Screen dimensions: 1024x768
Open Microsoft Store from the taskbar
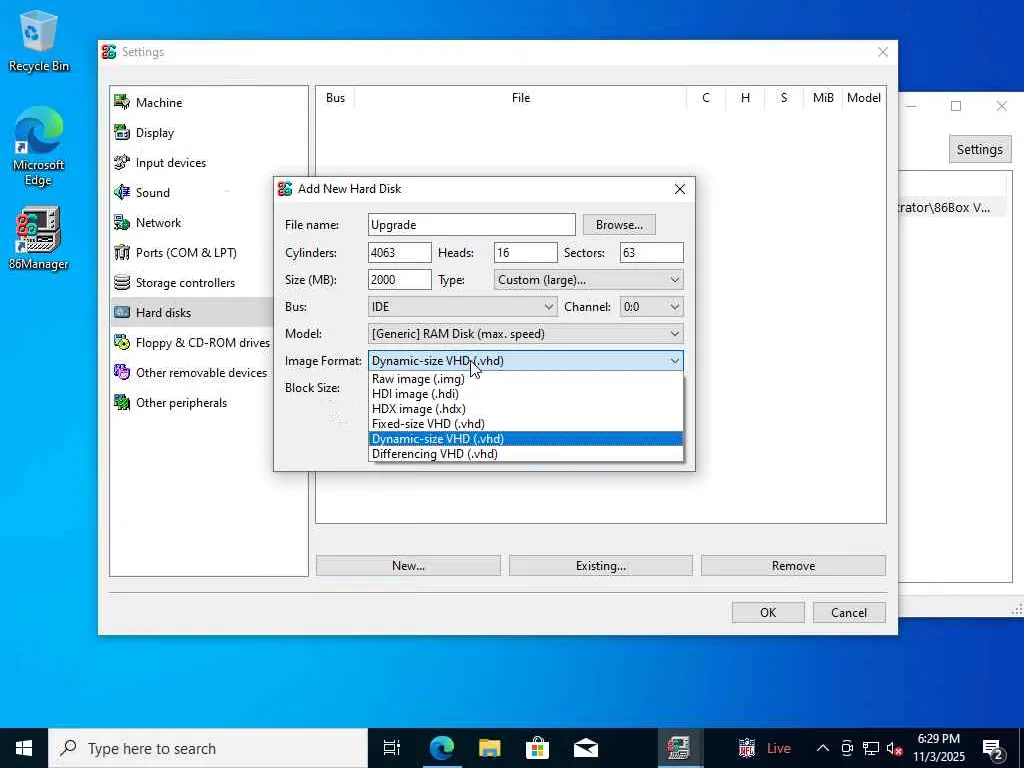click(537, 748)
